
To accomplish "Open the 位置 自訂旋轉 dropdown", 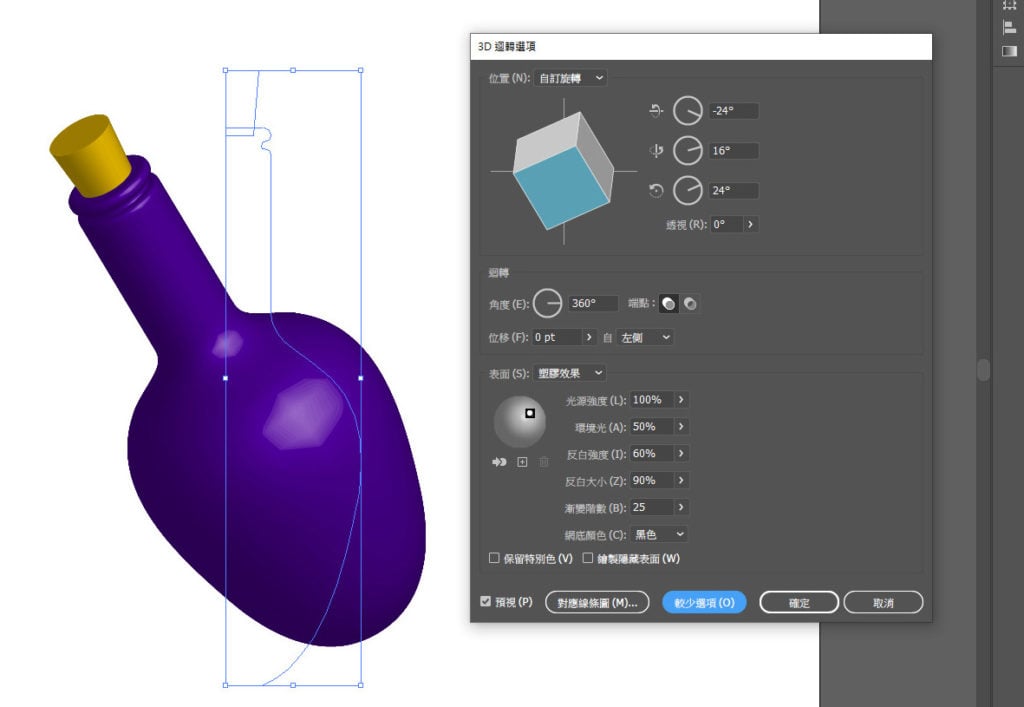I will (x=570, y=78).
